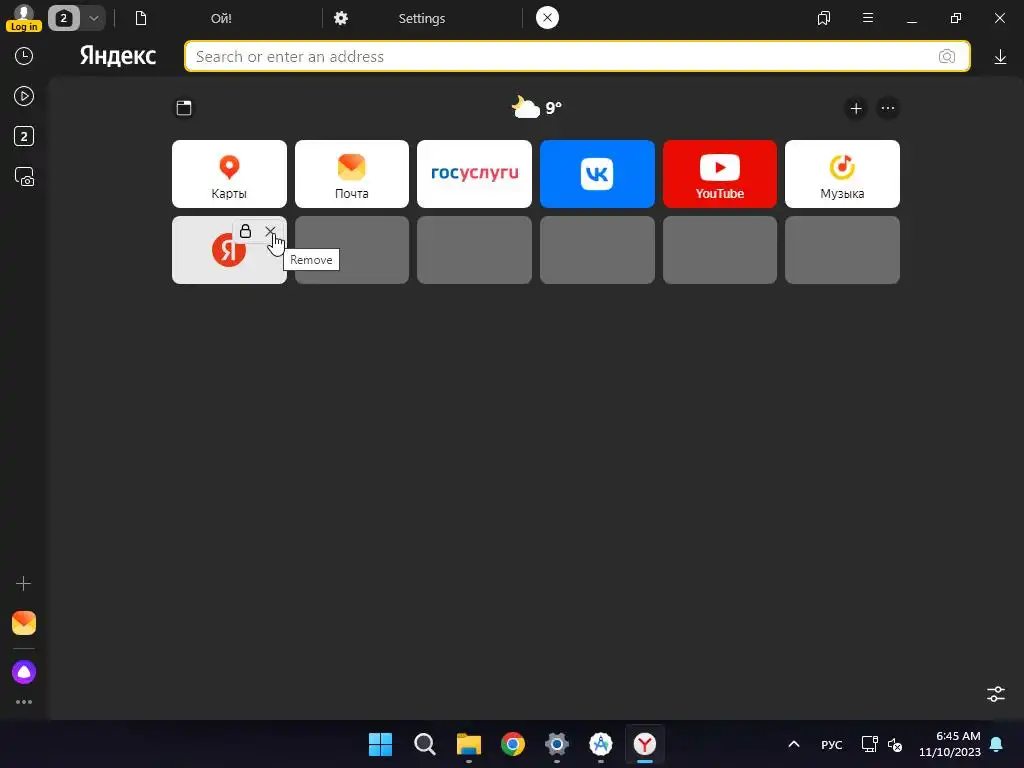Remove the Yandex tile with X
This screenshot has height=768, width=1024.
[270, 231]
